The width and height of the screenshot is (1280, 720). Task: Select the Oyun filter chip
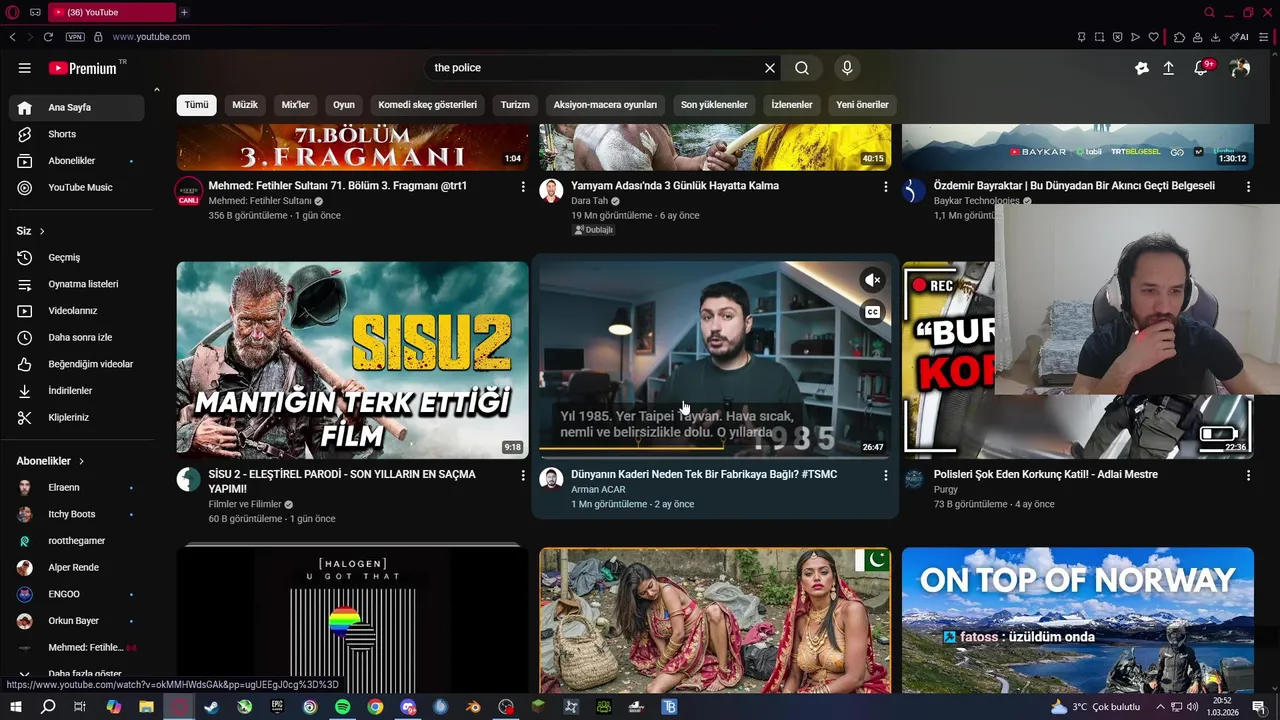tap(344, 104)
